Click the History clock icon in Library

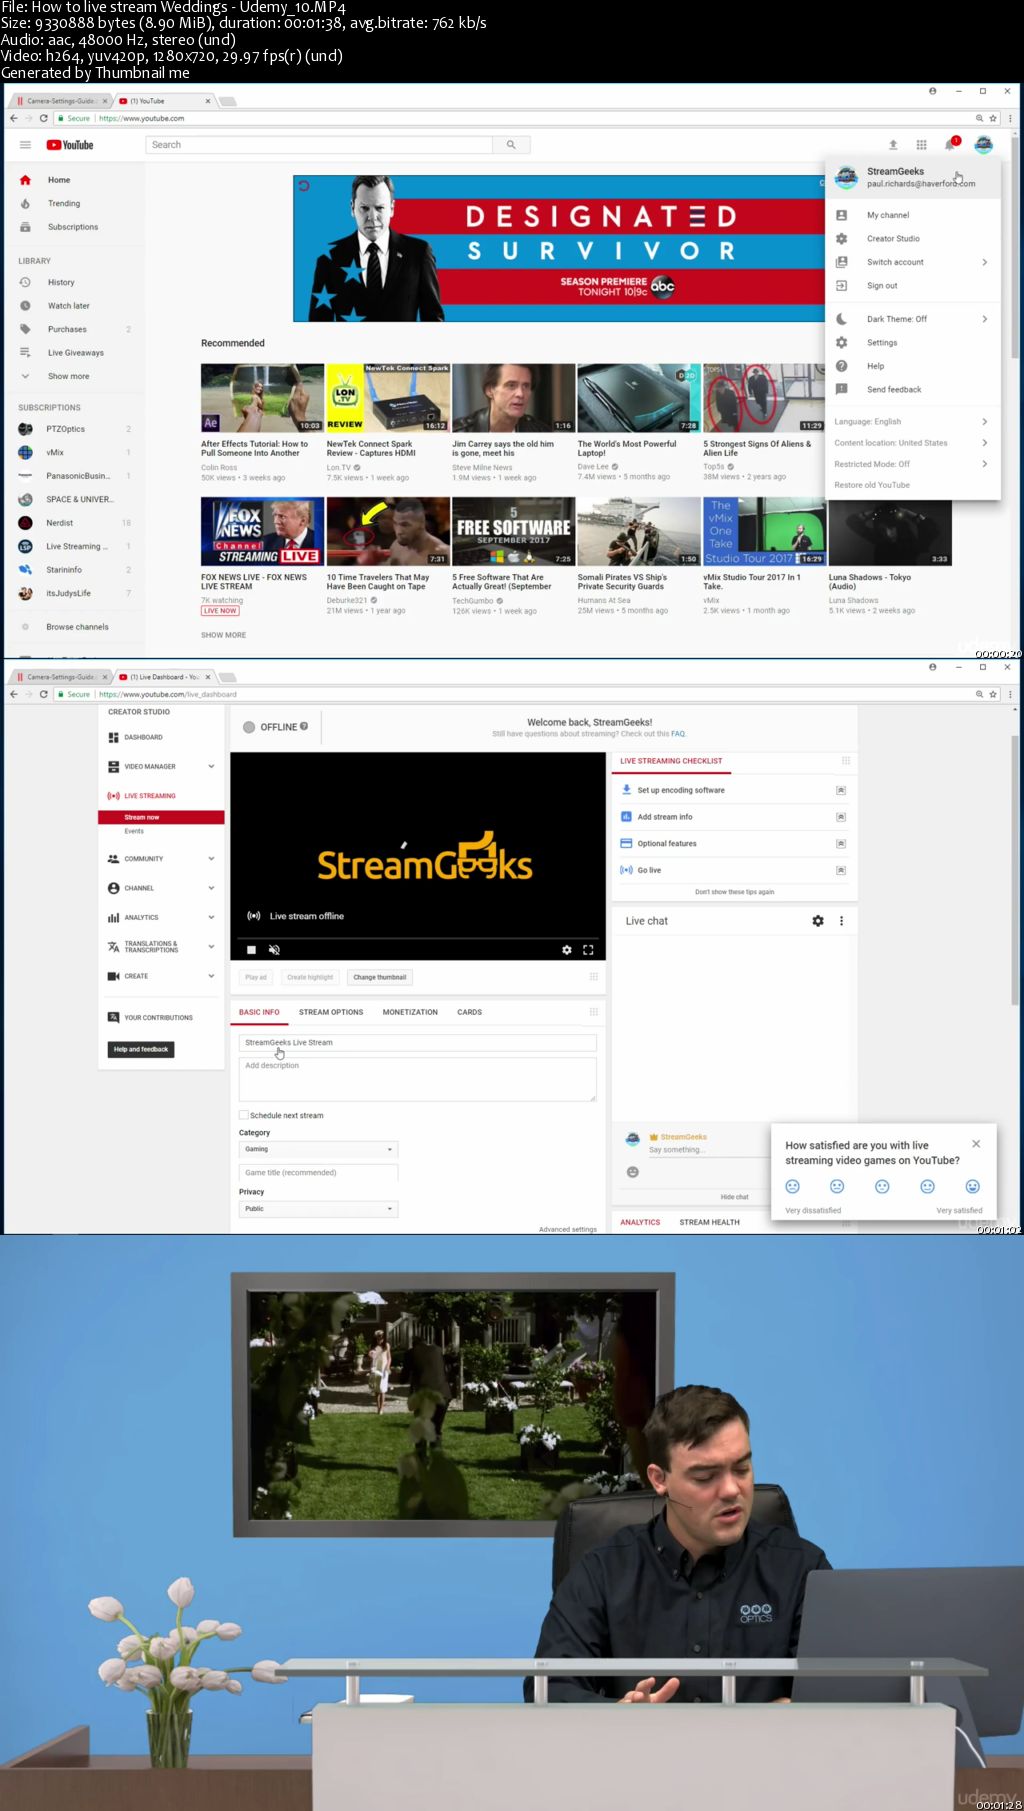25,282
